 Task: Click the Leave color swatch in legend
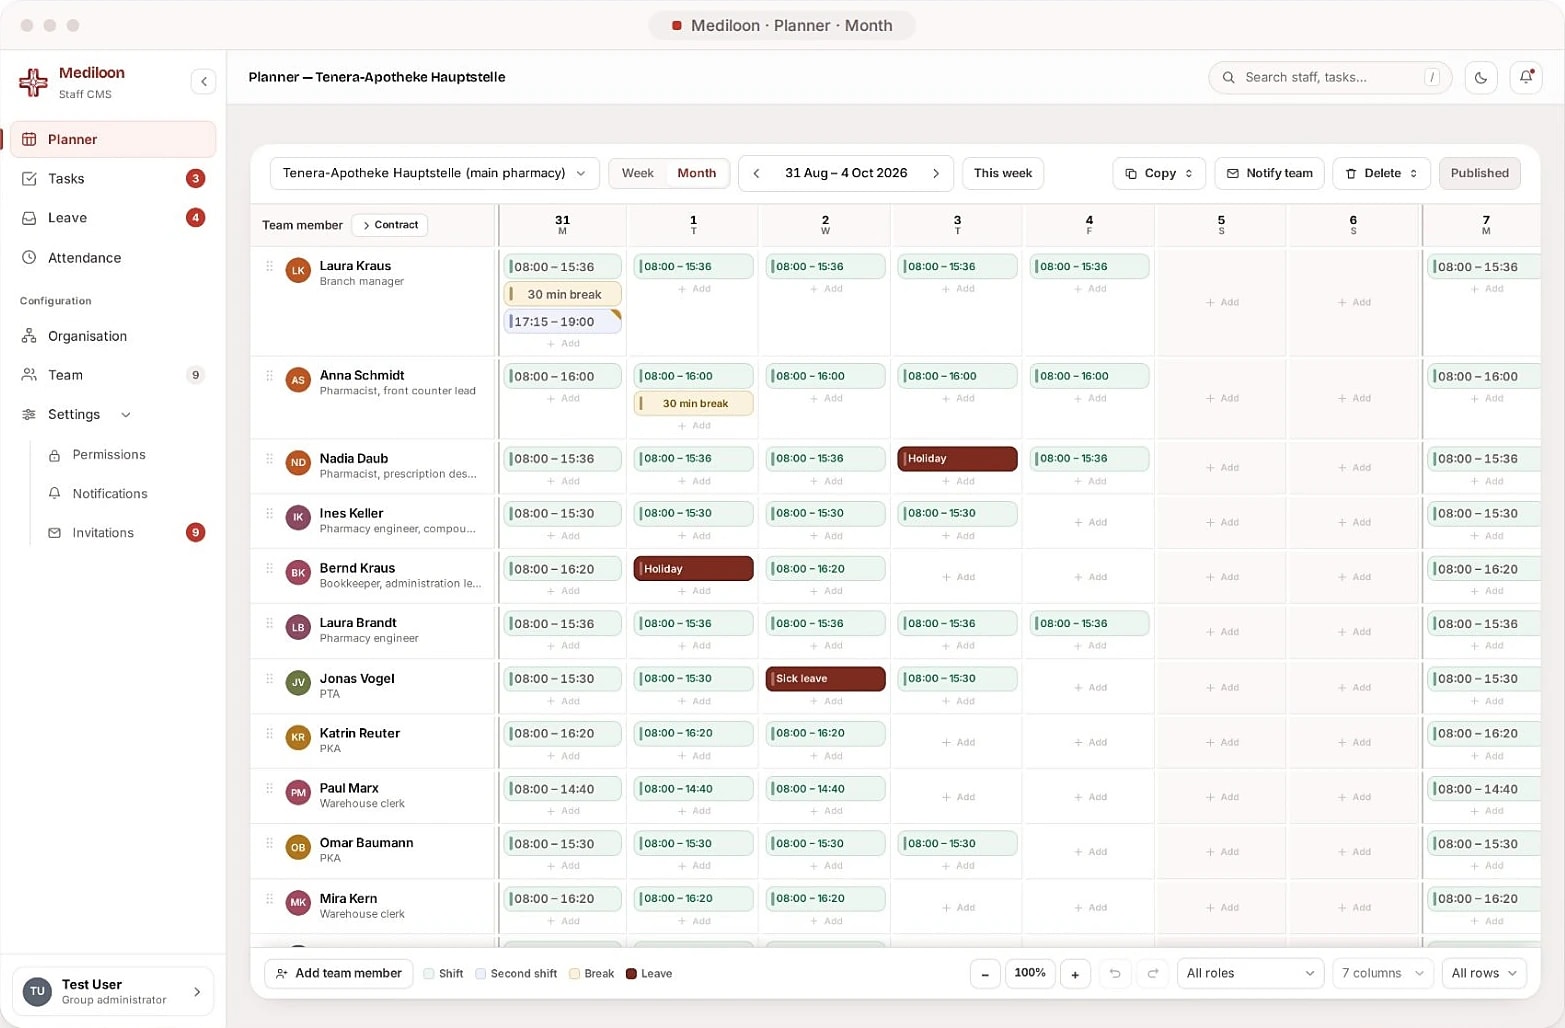(x=631, y=974)
